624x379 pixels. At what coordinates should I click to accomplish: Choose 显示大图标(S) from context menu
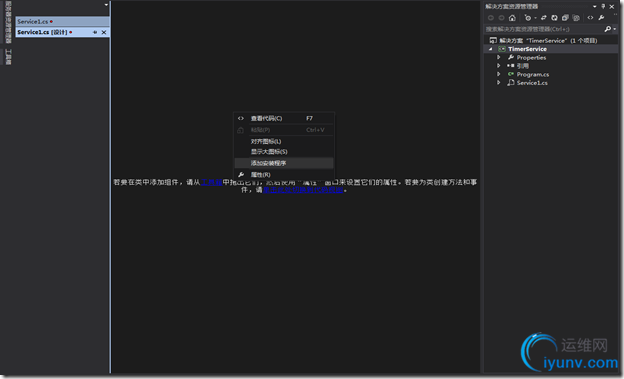(x=284, y=152)
